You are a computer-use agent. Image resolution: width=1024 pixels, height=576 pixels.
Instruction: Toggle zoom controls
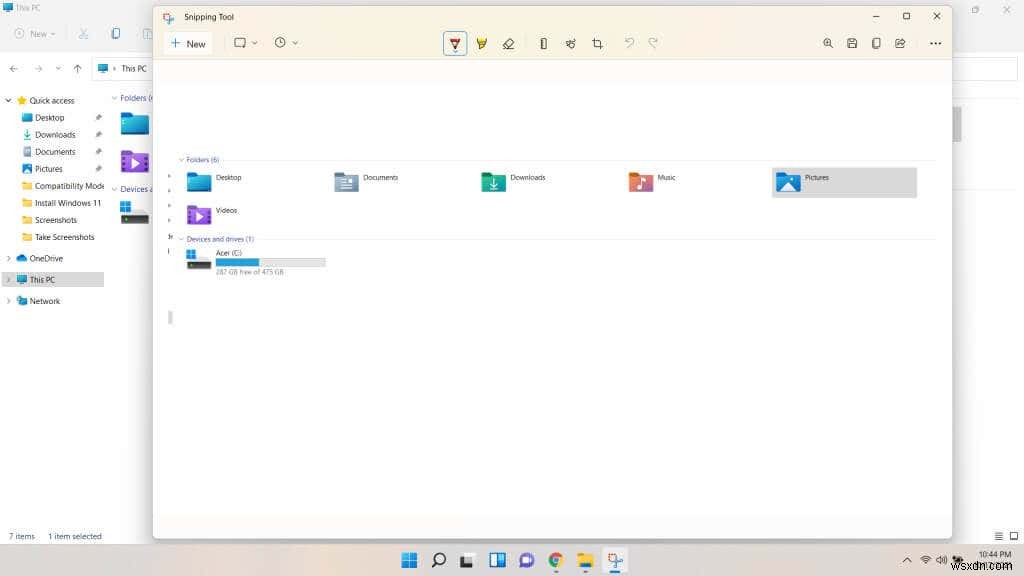tap(828, 43)
